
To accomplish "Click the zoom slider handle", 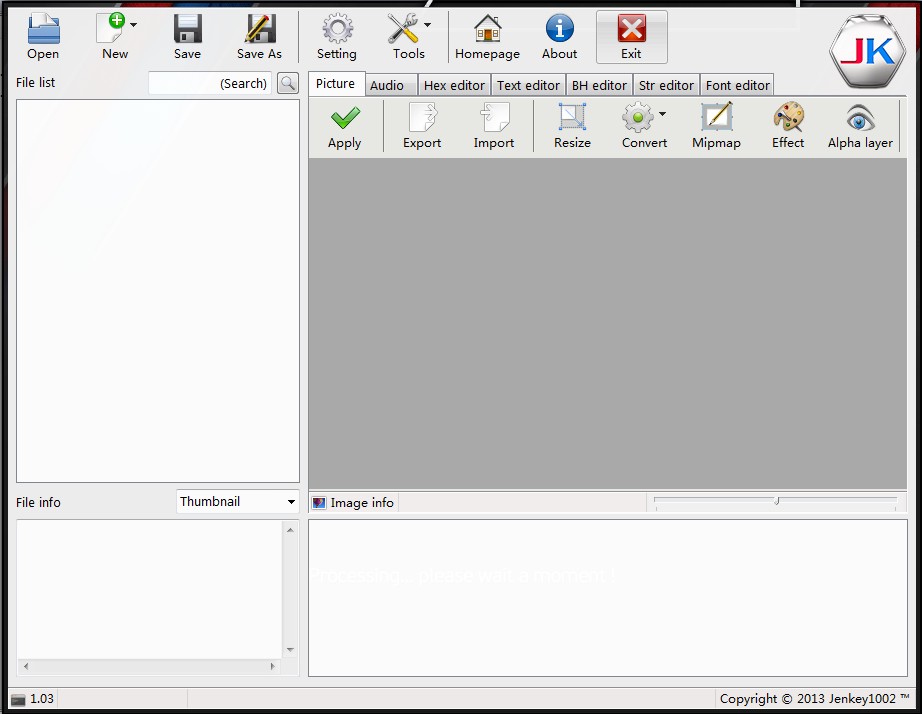I will coord(777,501).
